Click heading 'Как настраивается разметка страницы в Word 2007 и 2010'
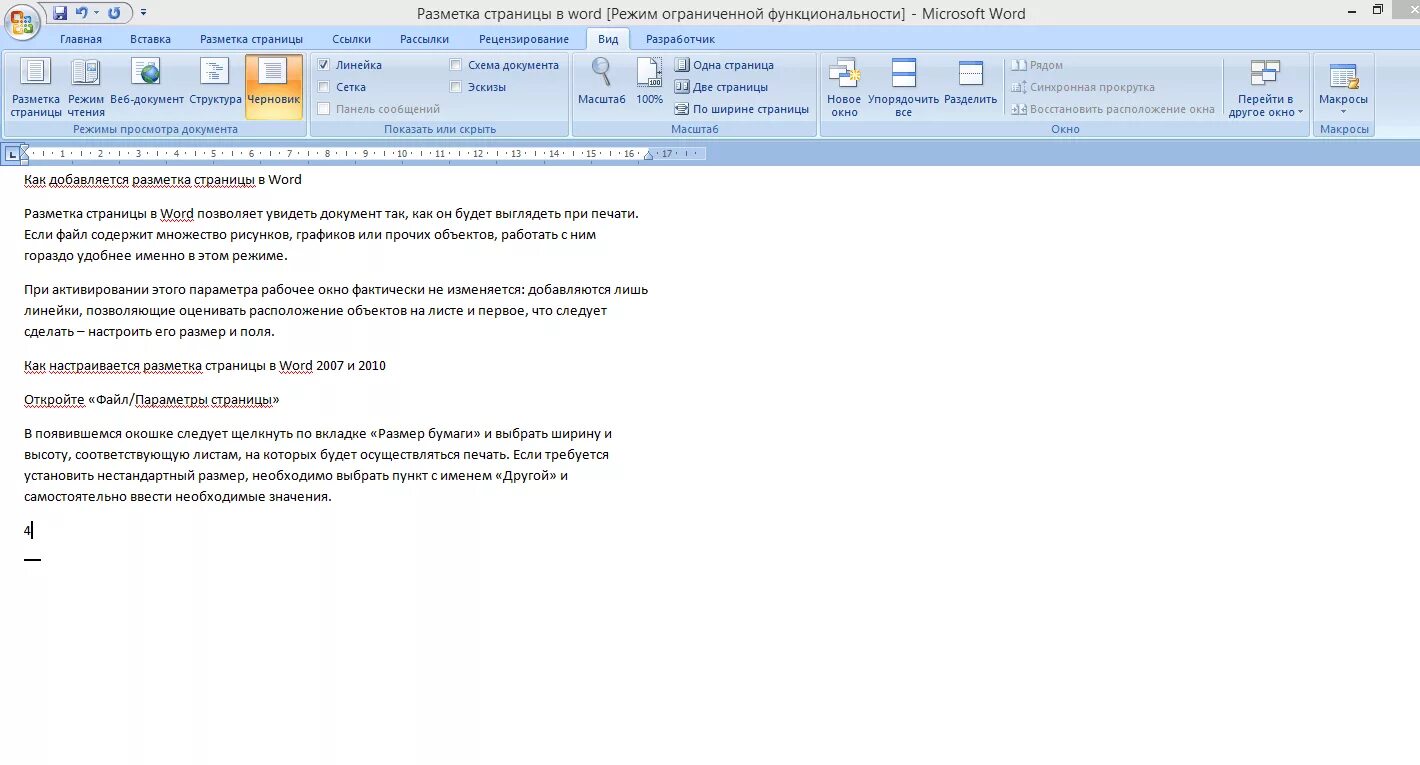The image size is (1420, 765). click(x=205, y=366)
